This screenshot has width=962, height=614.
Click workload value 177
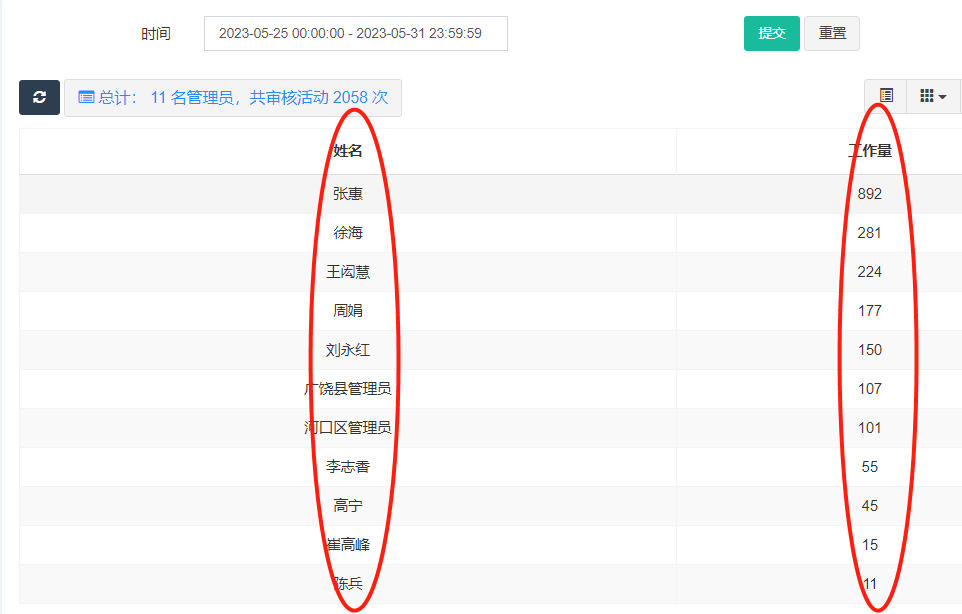point(869,311)
